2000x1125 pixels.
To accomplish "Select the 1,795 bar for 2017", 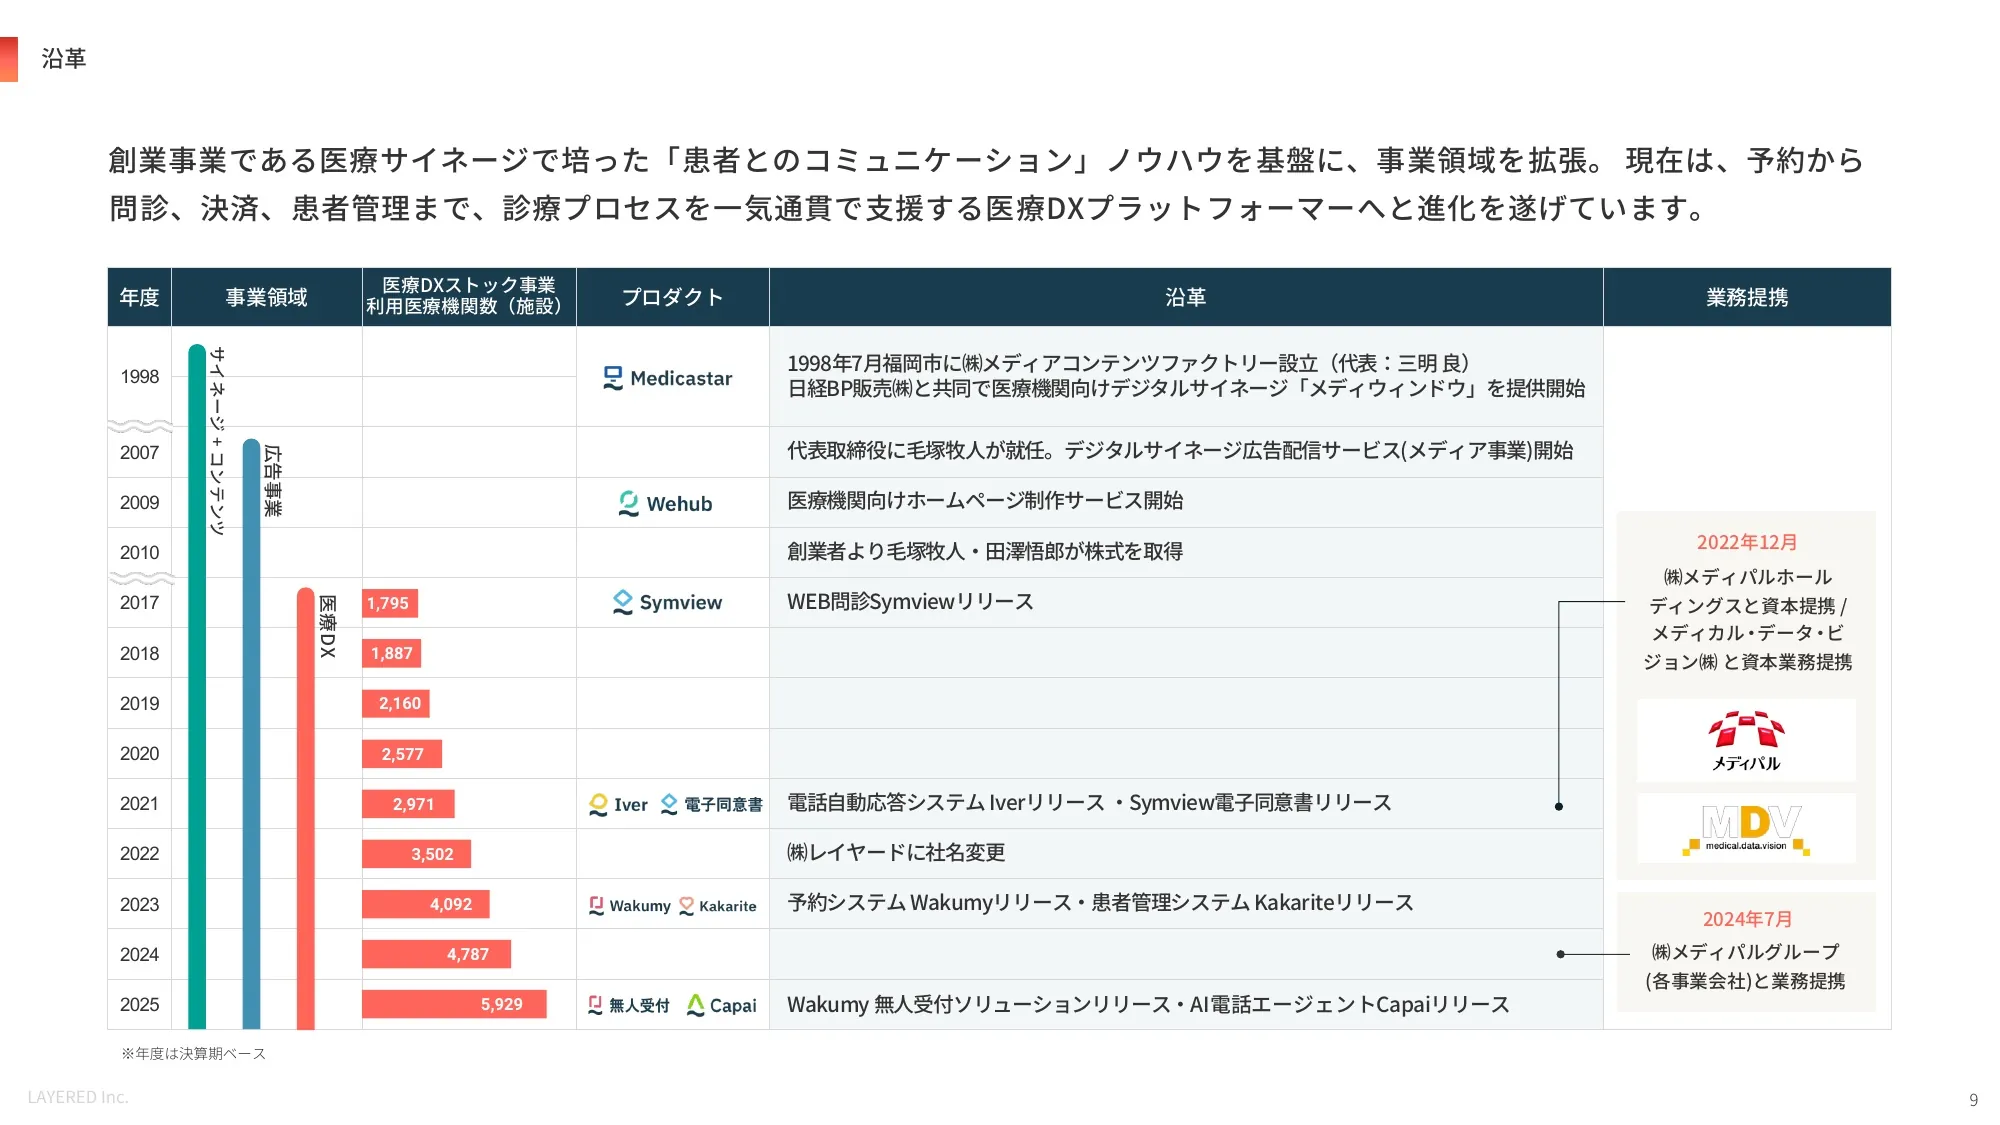I will [x=390, y=603].
